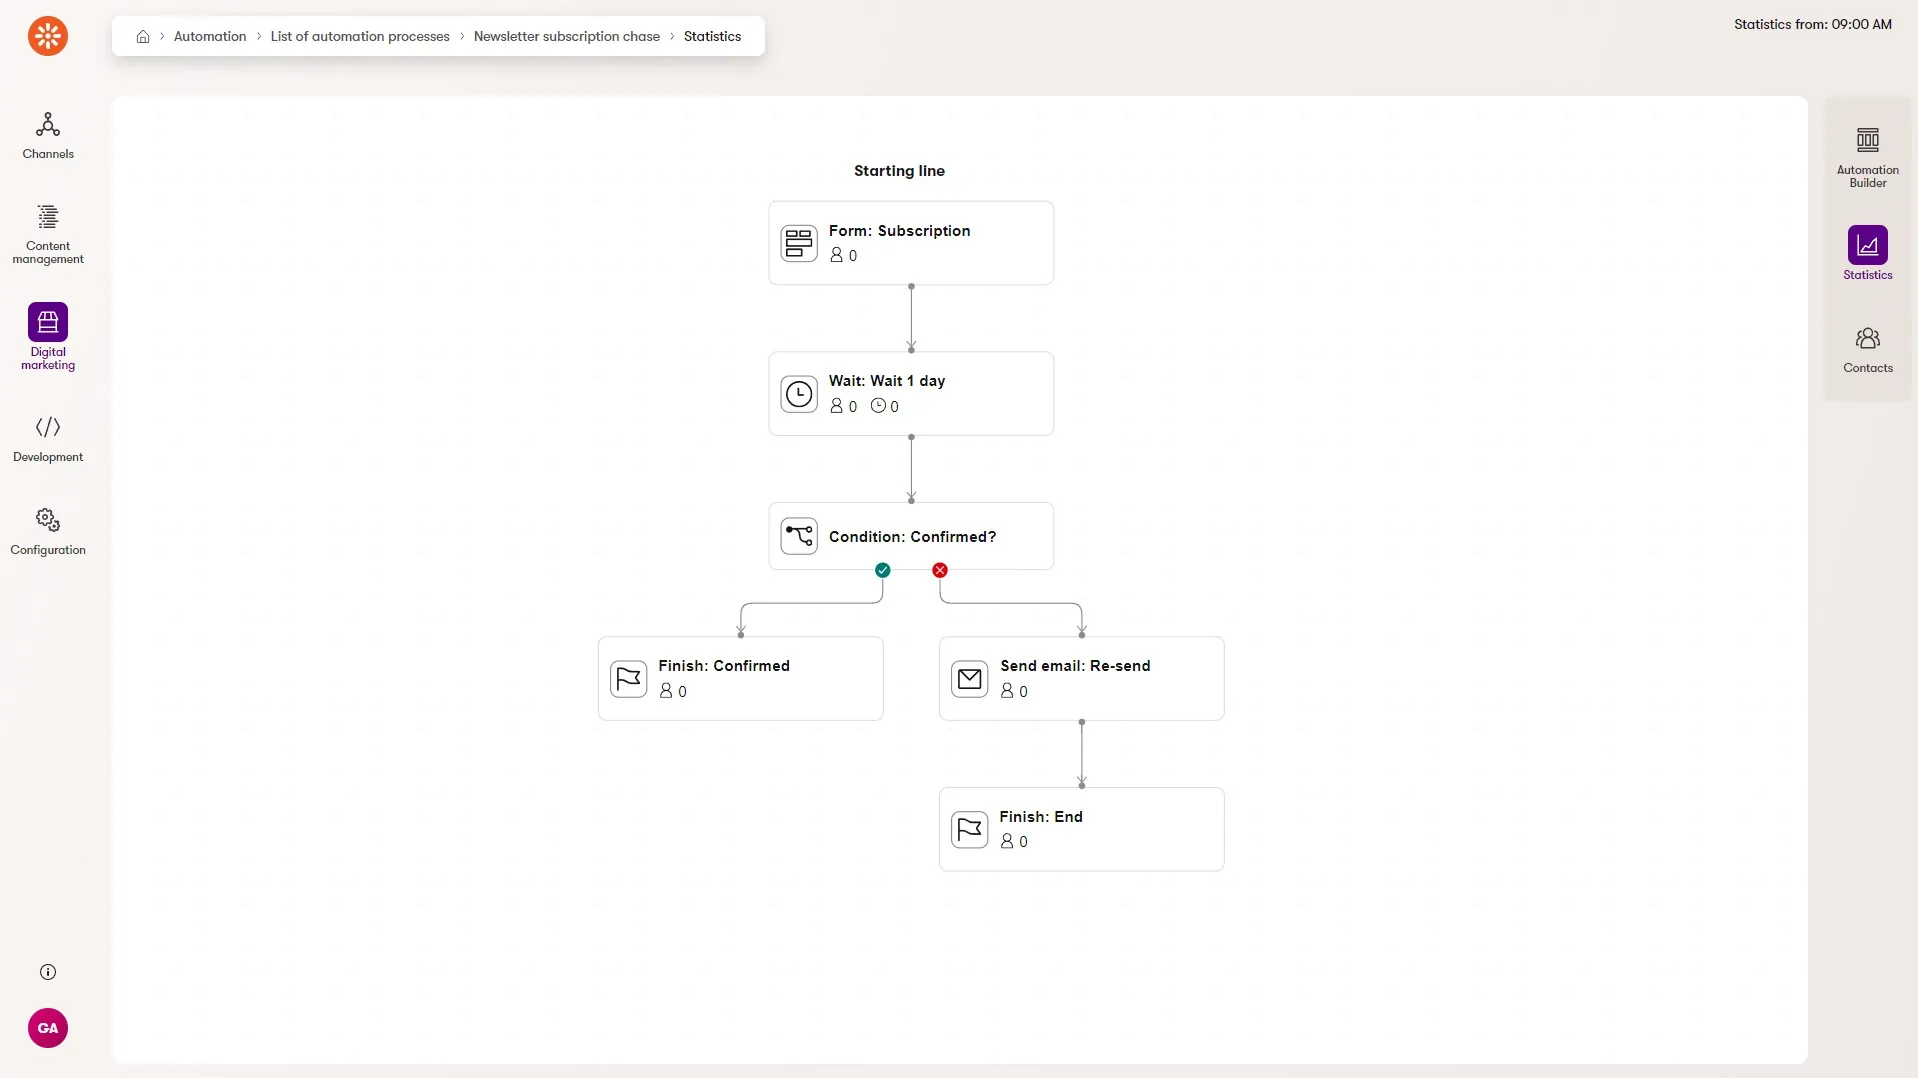Click flag icon on Finish: Confirmed node
This screenshot has height=1078, width=1918.
629,679
